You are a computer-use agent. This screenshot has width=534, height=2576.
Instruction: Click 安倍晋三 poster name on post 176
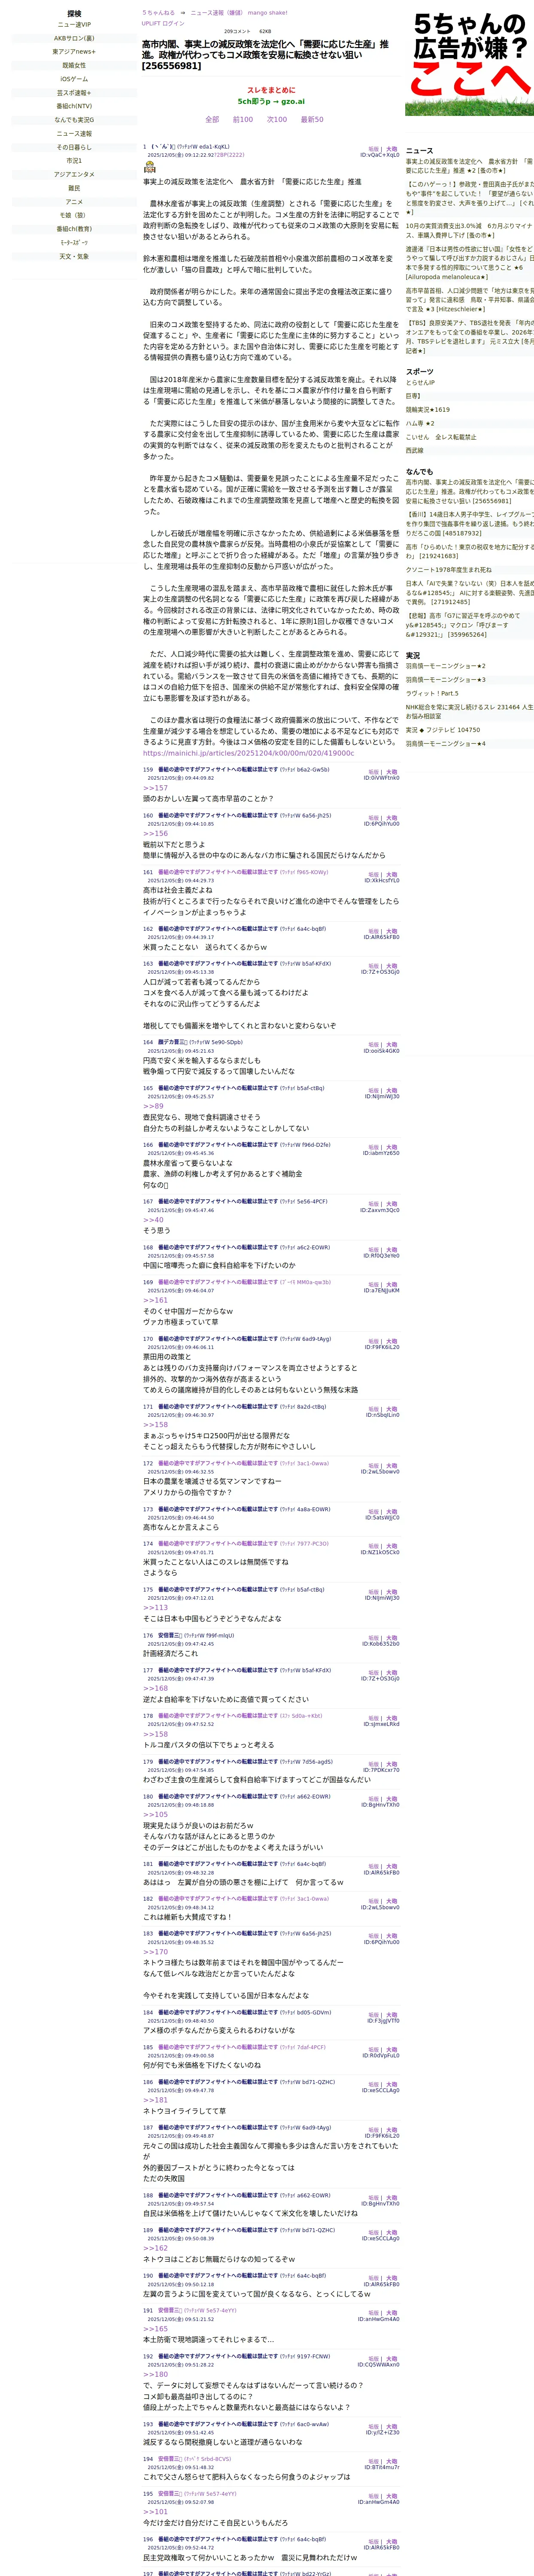(169, 1636)
